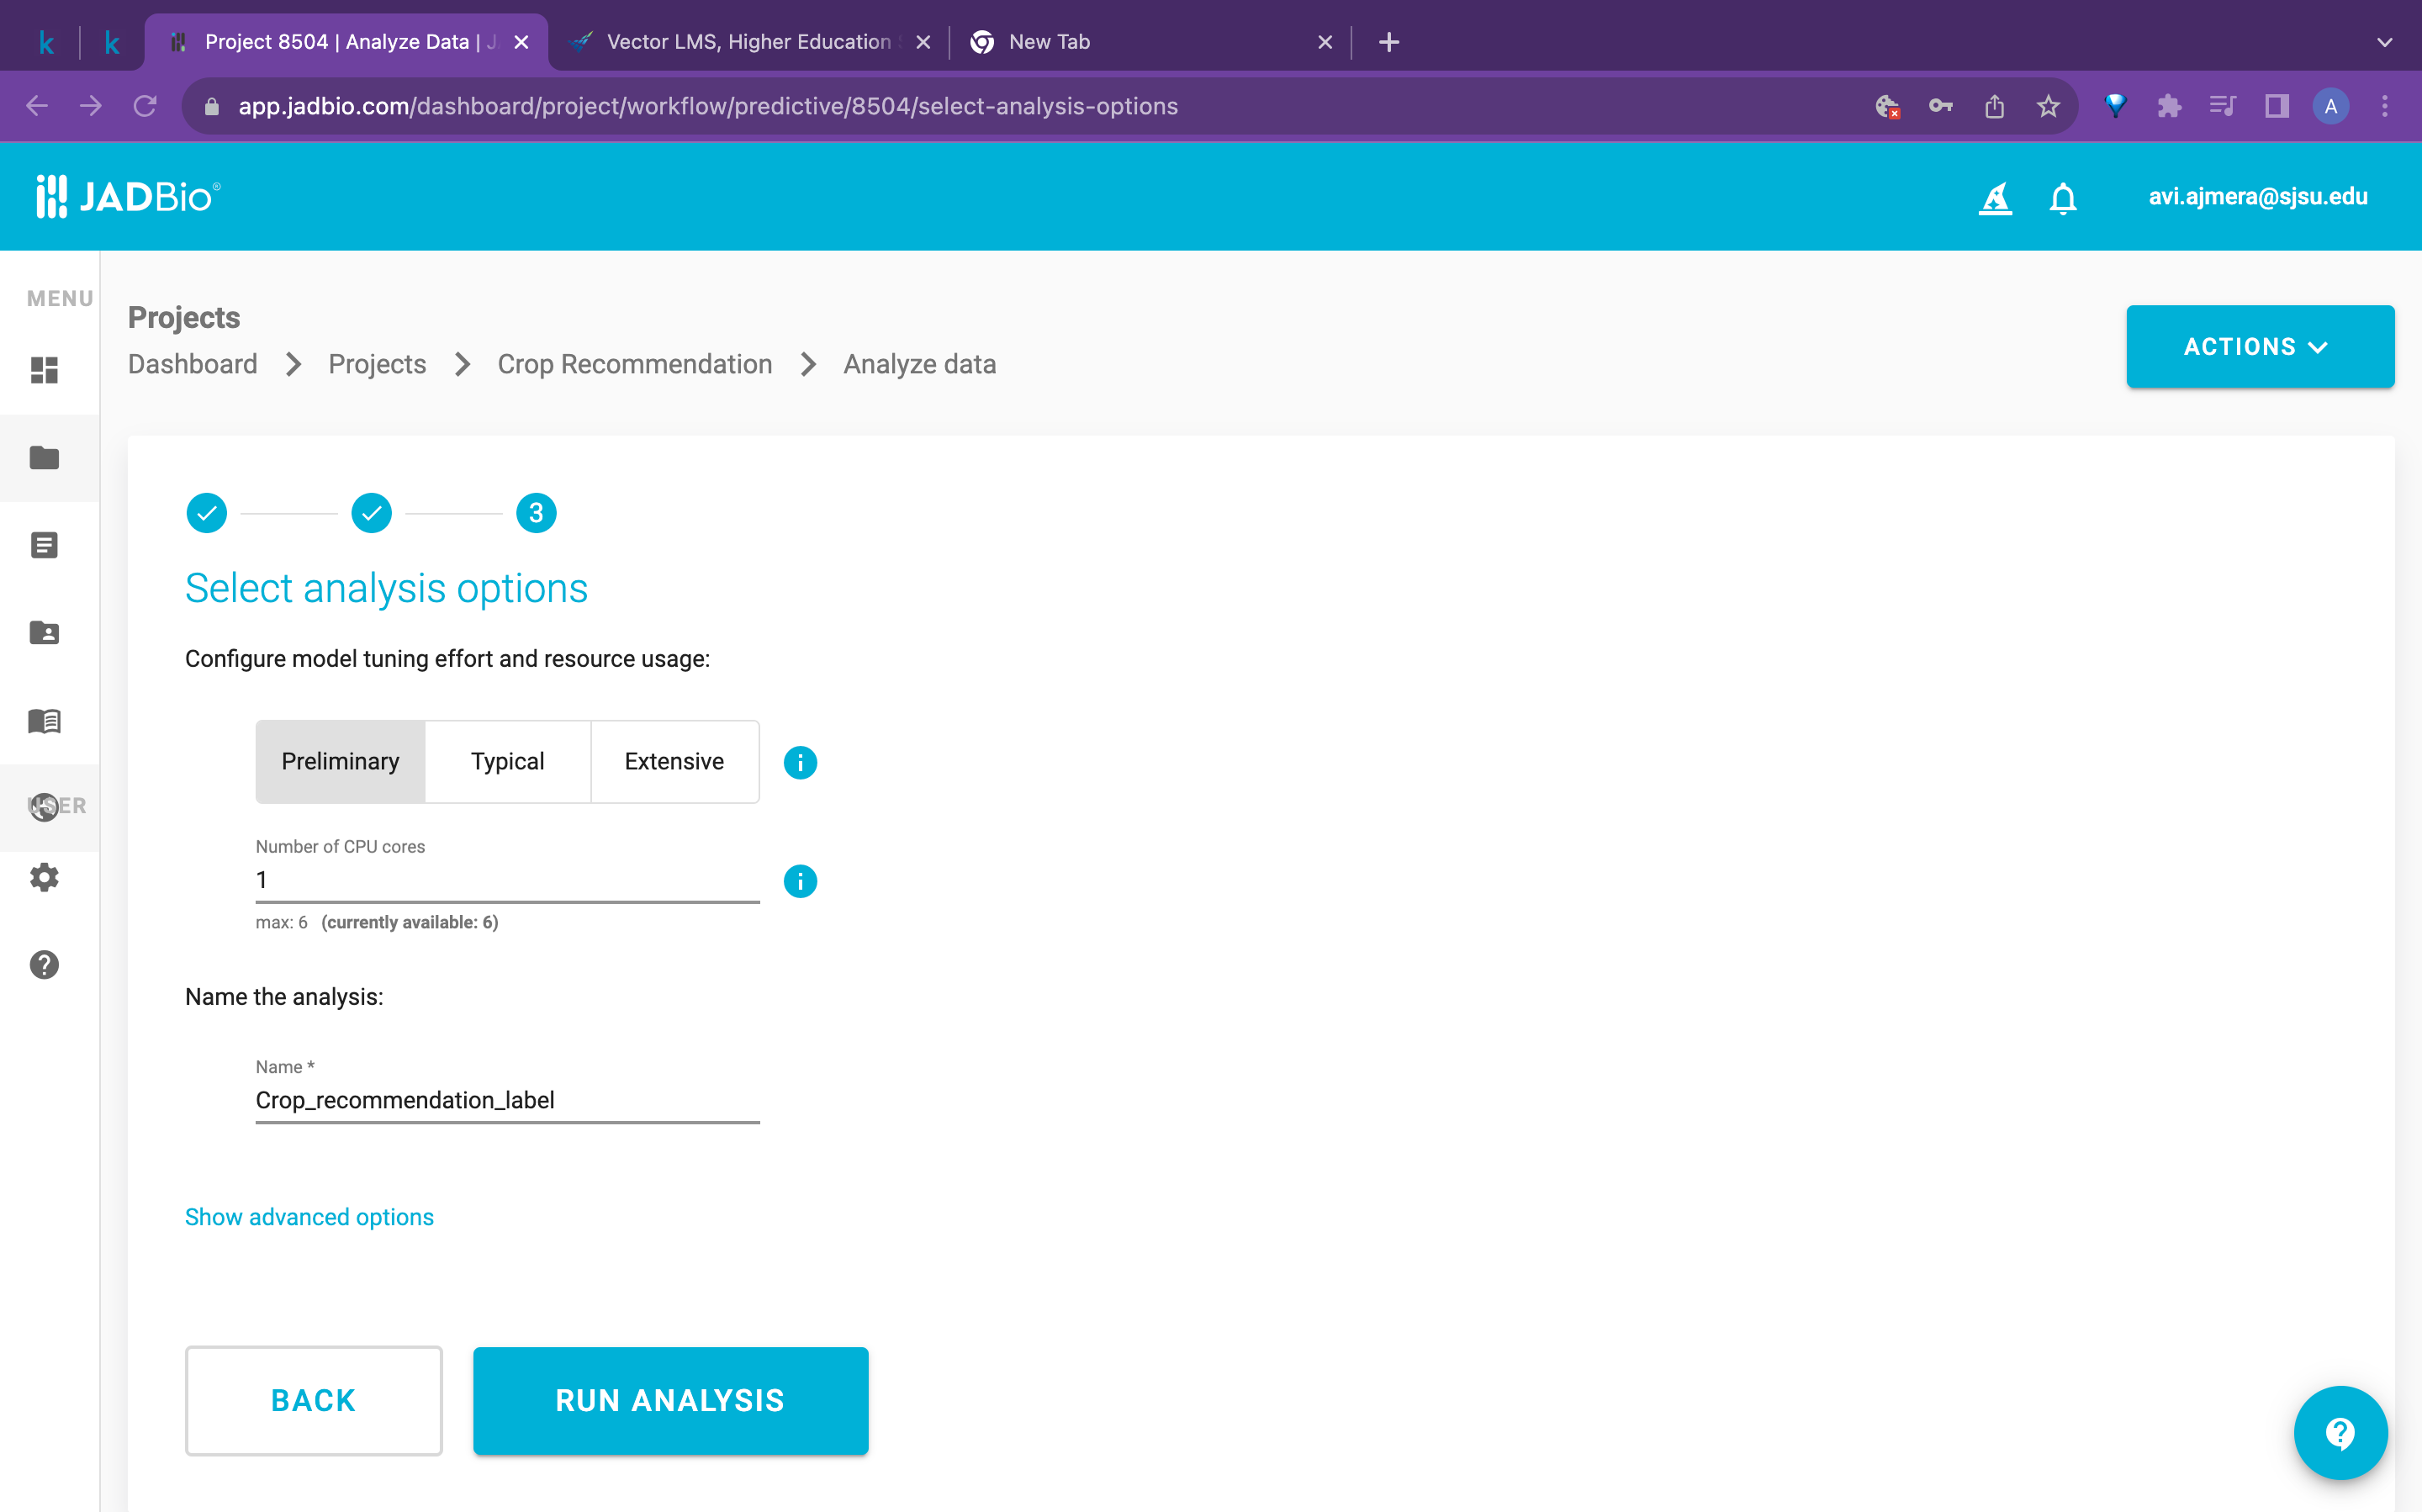Open Crop Recommendation from the breadcrumb
This screenshot has width=2422, height=1512.
[635, 364]
